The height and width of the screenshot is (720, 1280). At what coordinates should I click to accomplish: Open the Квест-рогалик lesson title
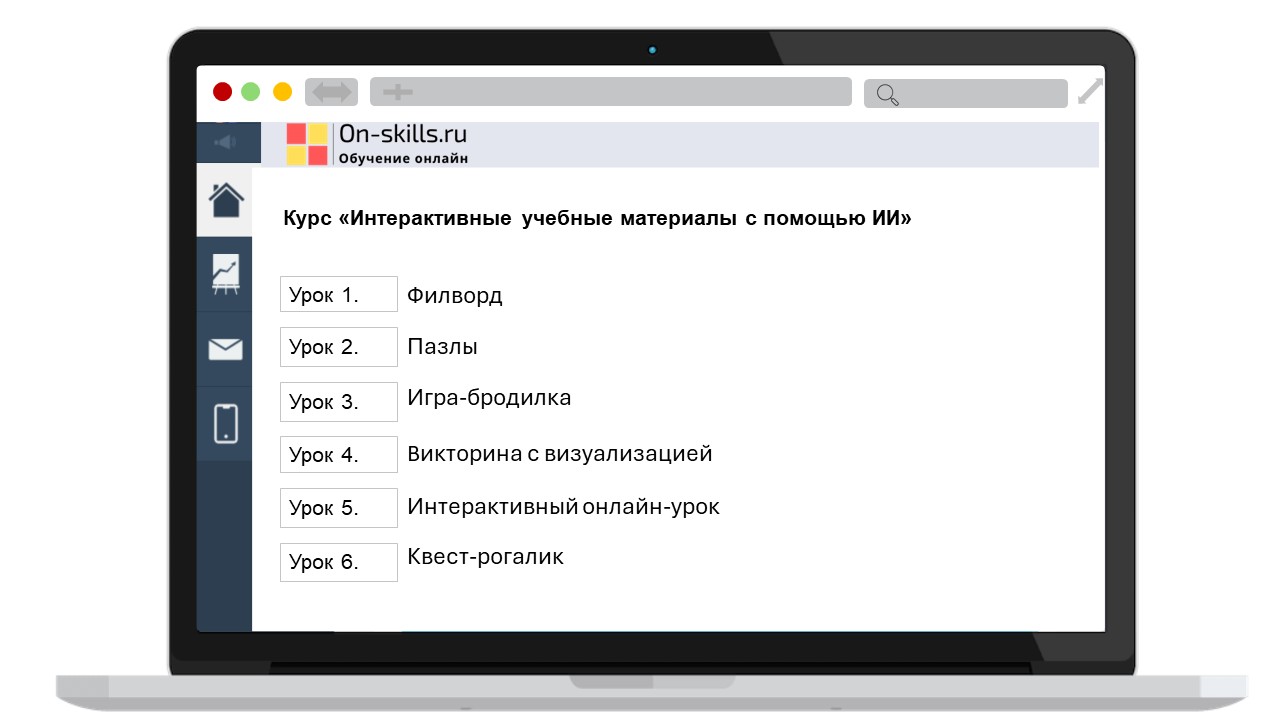485,557
